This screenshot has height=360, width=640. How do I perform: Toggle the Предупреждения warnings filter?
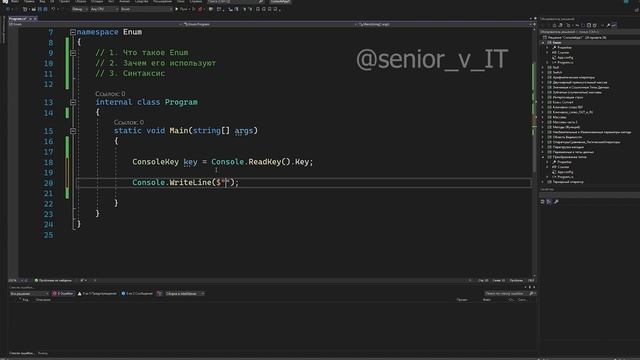pos(97,293)
